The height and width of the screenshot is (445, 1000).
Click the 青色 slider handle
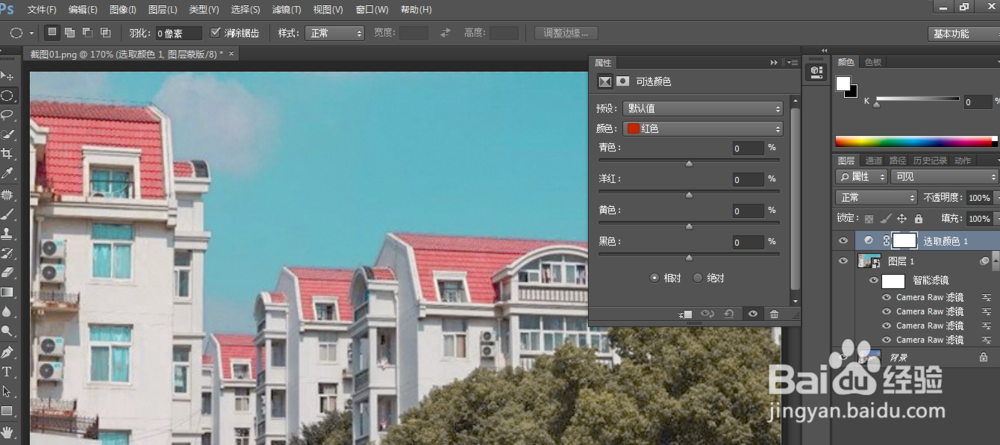pyautogui.click(x=689, y=164)
